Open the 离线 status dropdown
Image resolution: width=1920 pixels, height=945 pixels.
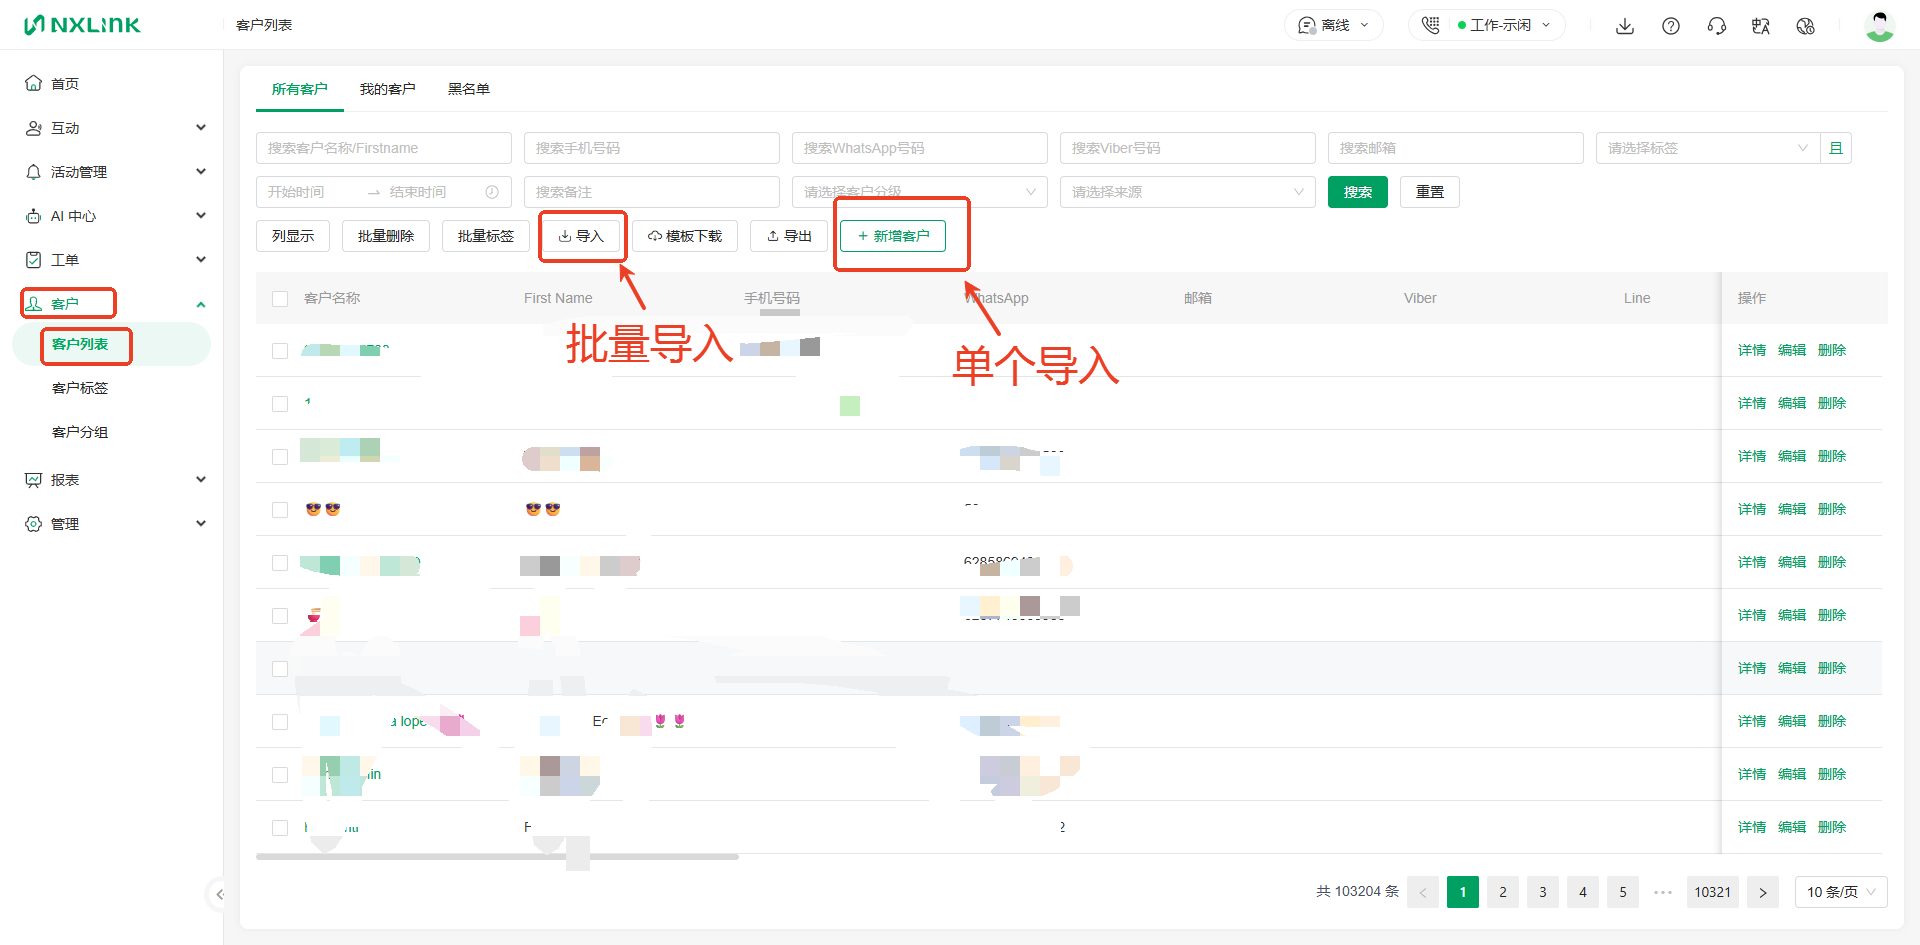[x=1333, y=25]
